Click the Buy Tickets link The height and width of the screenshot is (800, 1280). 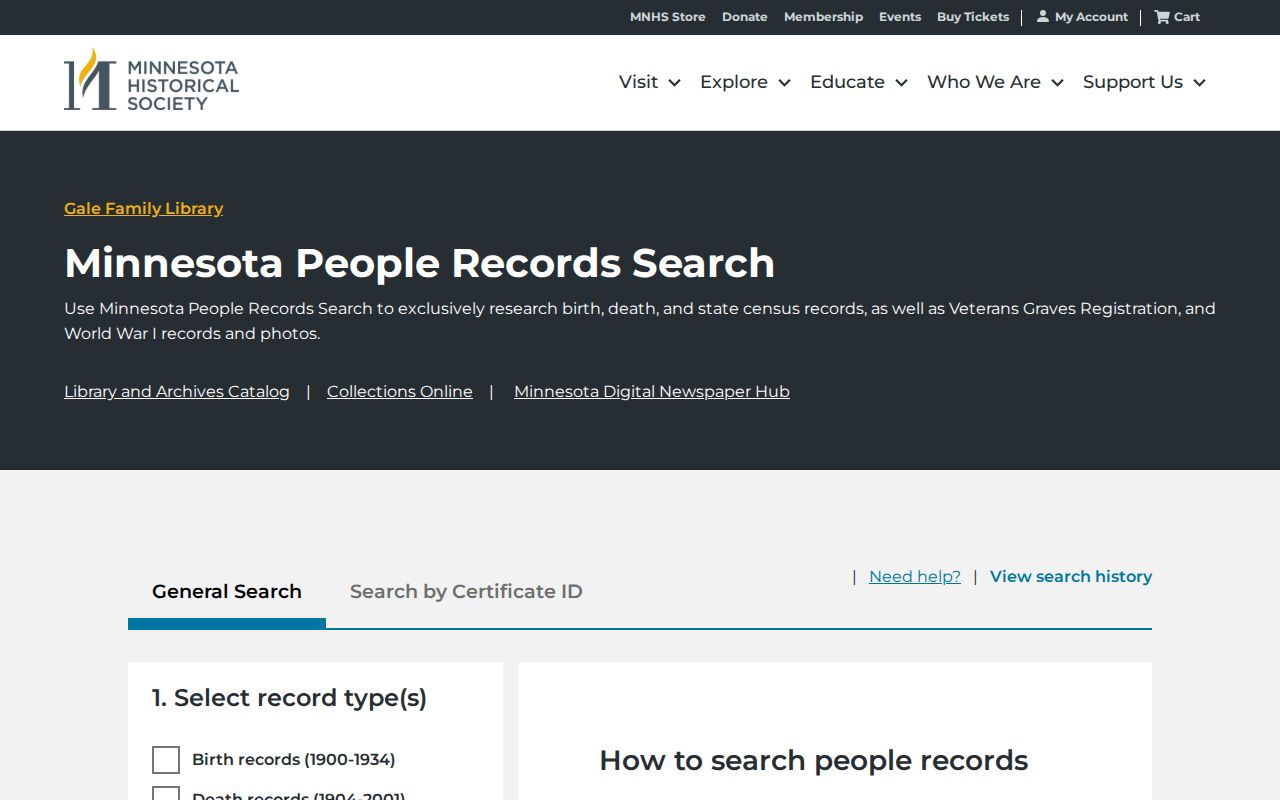tap(973, 17)
